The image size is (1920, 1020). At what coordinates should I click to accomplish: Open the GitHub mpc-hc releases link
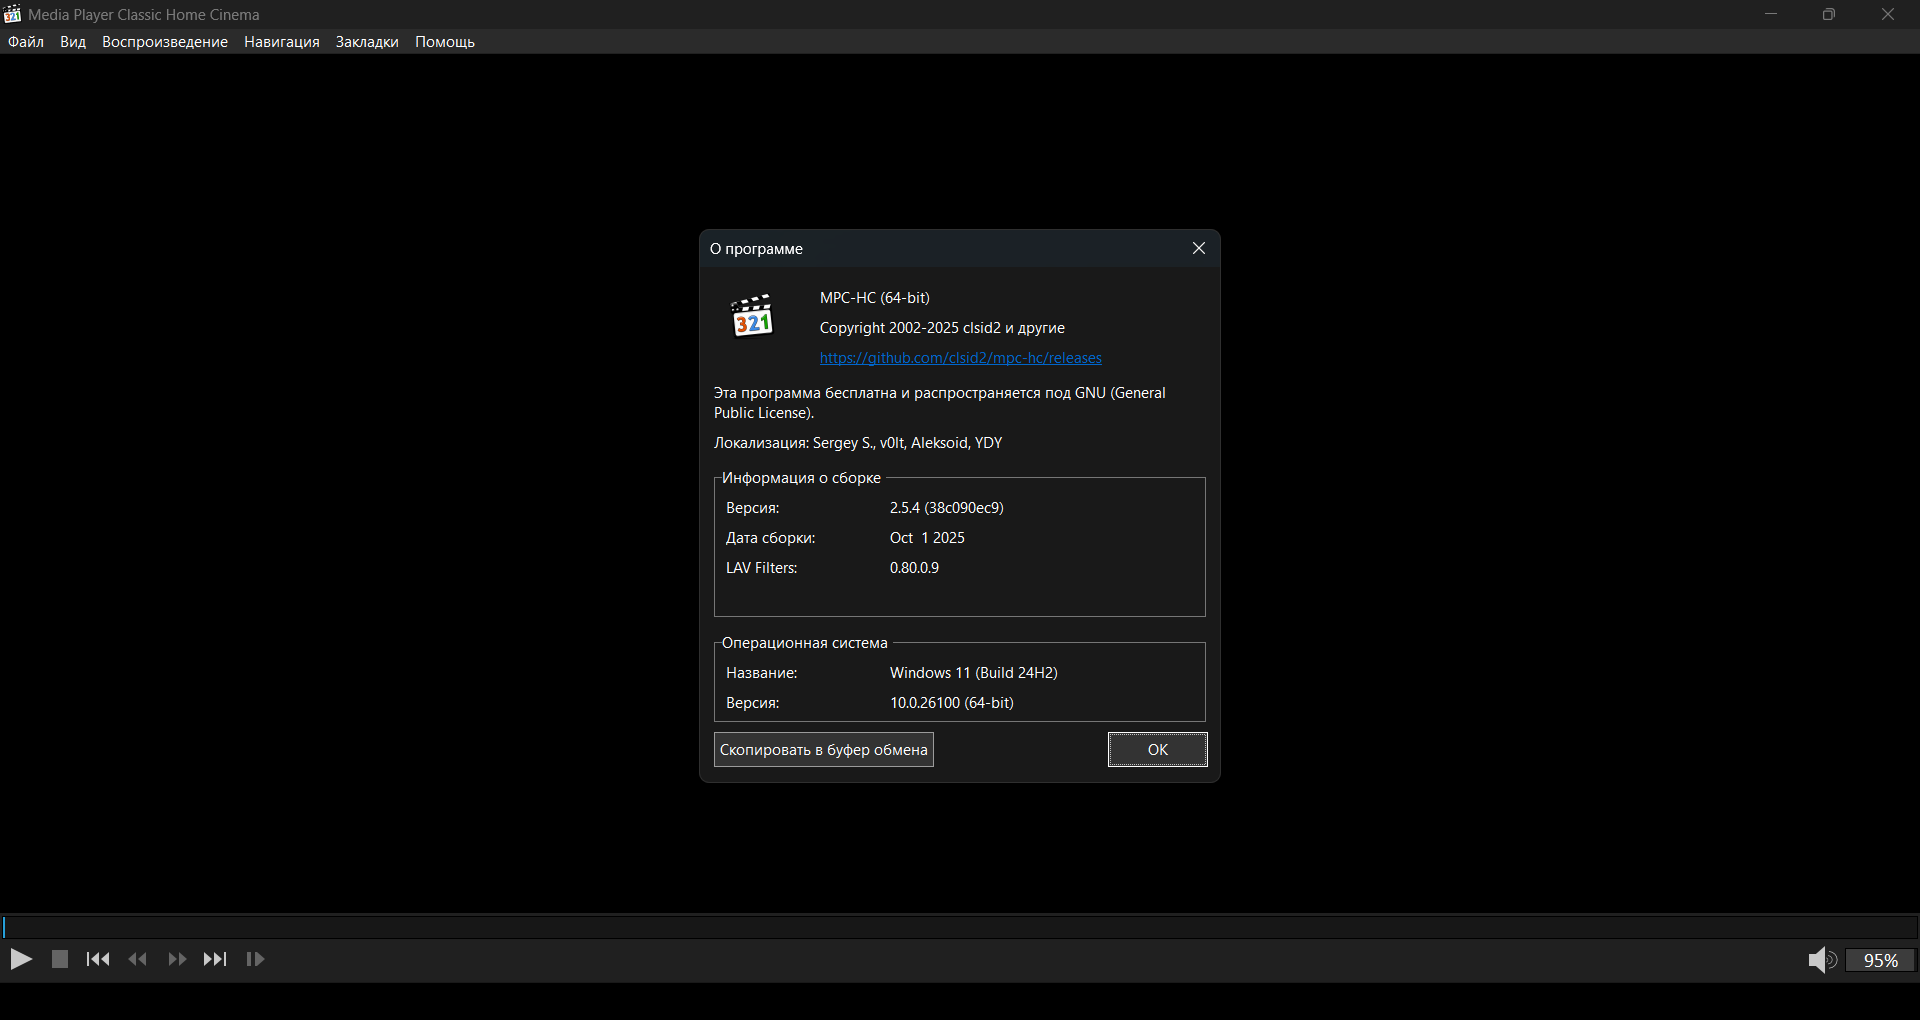(961, 358)
